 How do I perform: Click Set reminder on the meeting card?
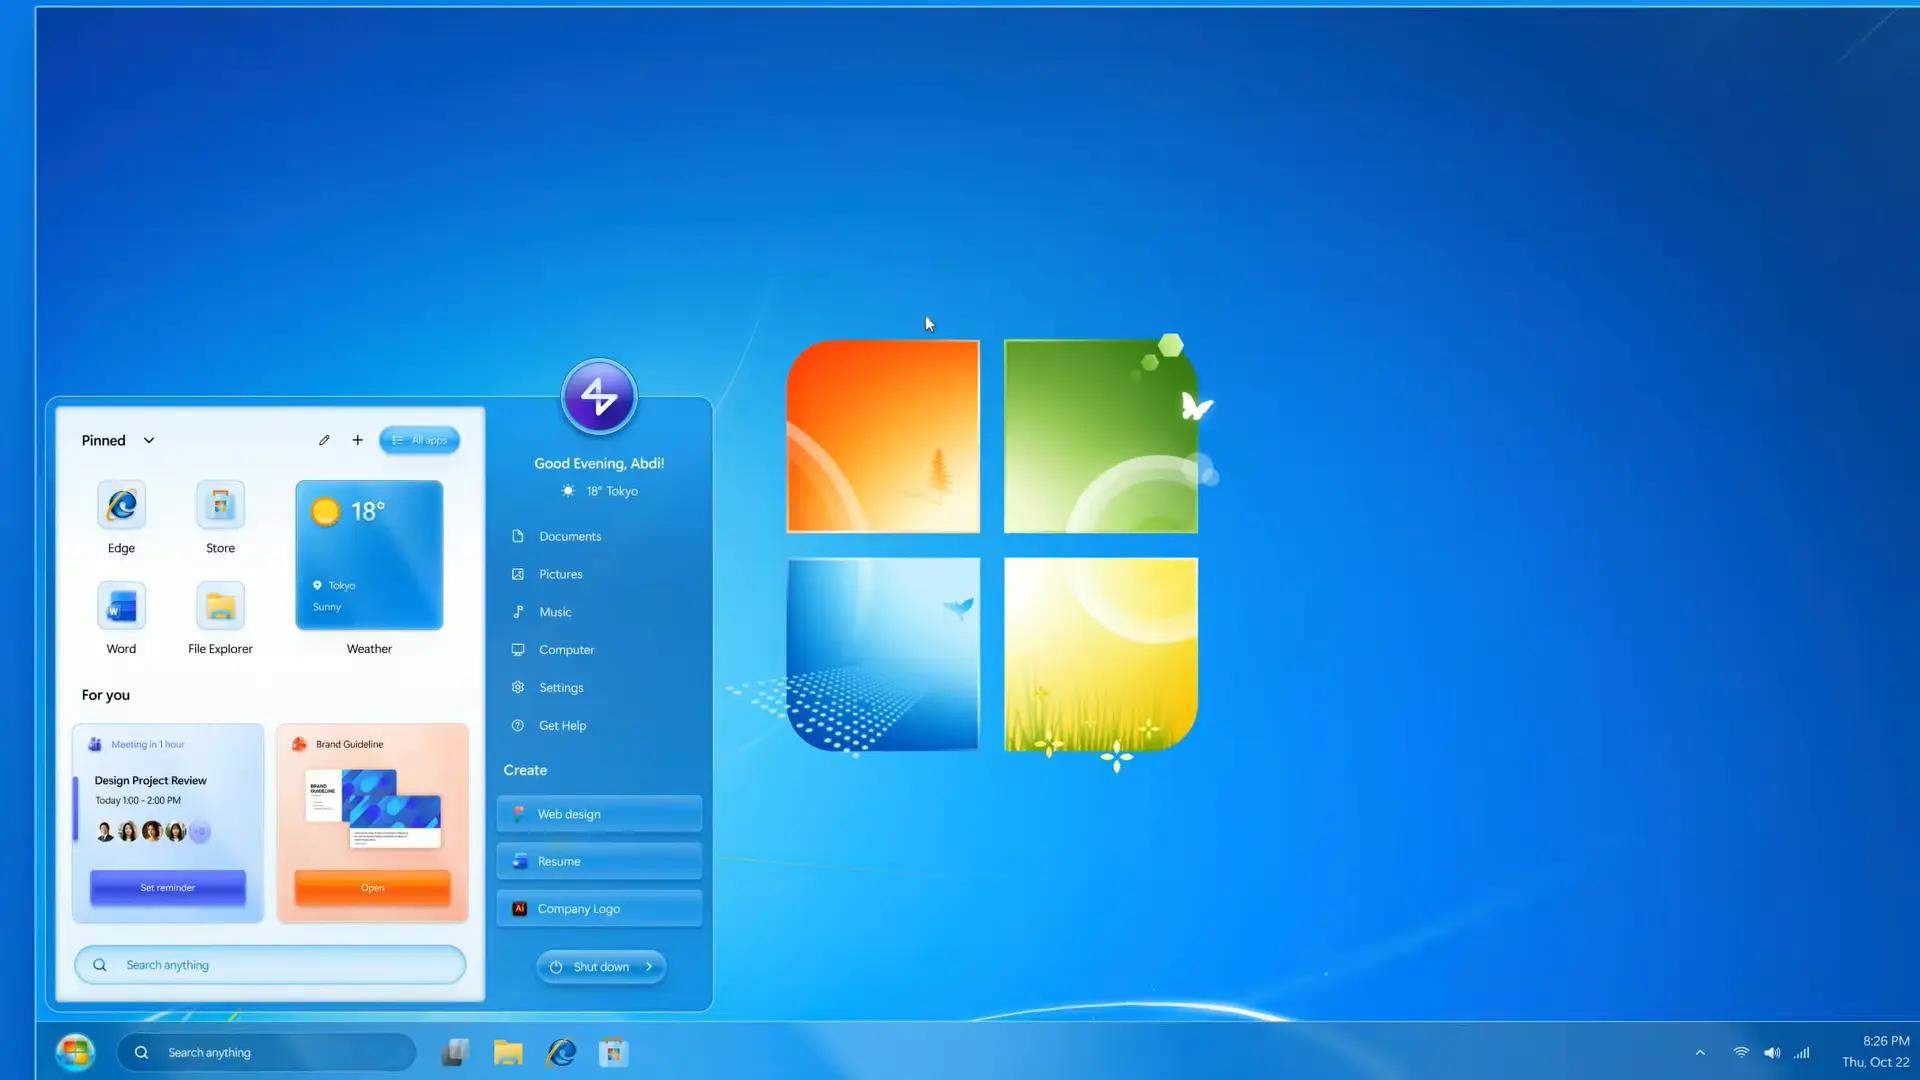click(x=168, y=888)
